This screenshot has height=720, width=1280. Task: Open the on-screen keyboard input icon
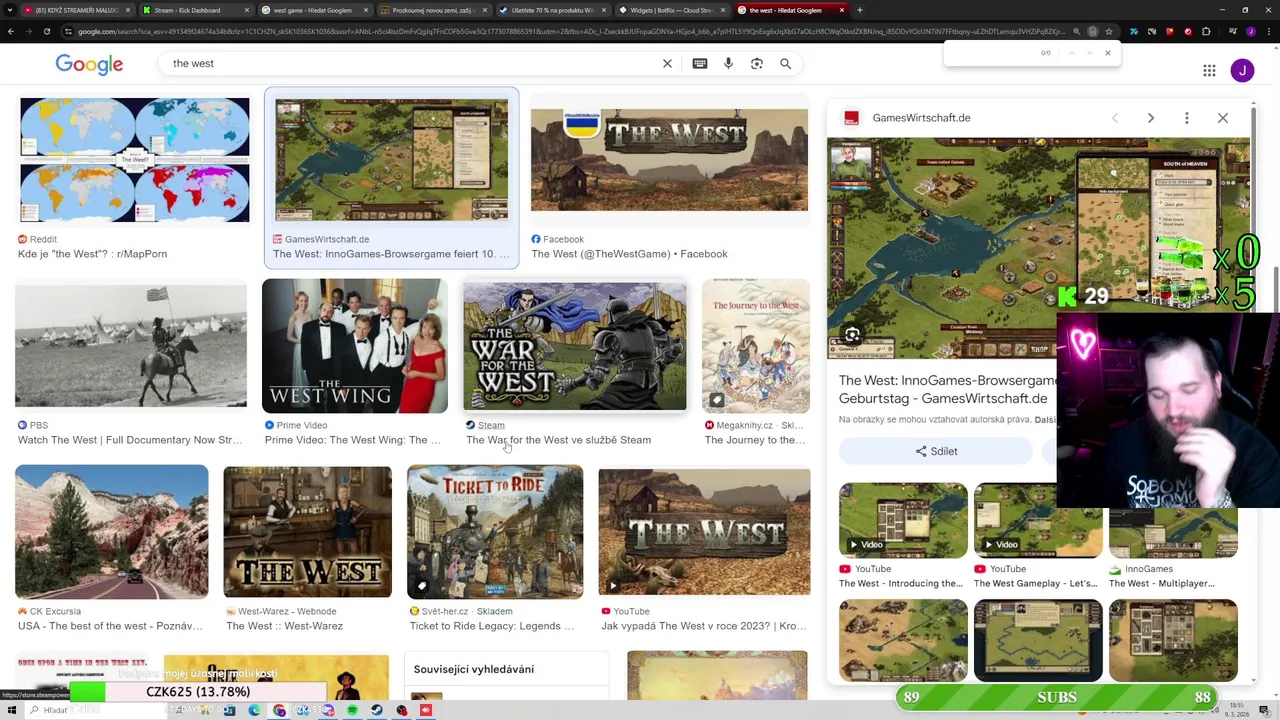point(700,63)
